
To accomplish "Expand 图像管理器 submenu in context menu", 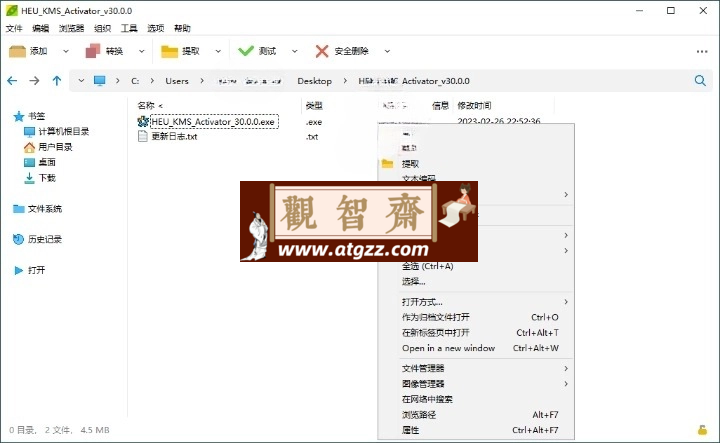I will point(476,384).
